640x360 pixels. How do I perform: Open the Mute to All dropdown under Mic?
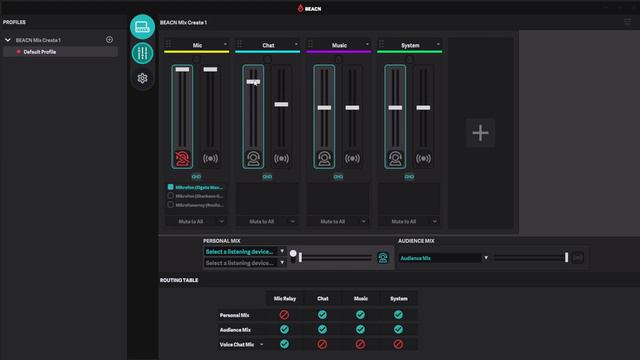pyautogui.click(x=196, y=221)
